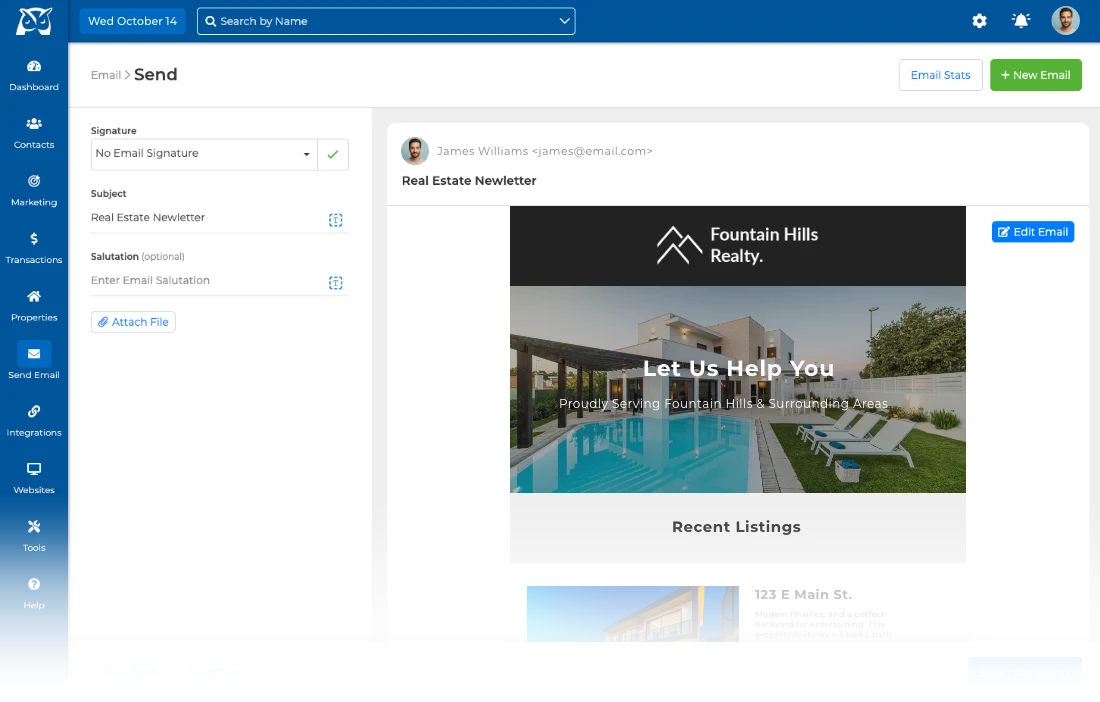Screen dimensions: 1100x702
Task: Open Transactions from the sidebar
Action: pyautogui.click(x=34, y=248)
